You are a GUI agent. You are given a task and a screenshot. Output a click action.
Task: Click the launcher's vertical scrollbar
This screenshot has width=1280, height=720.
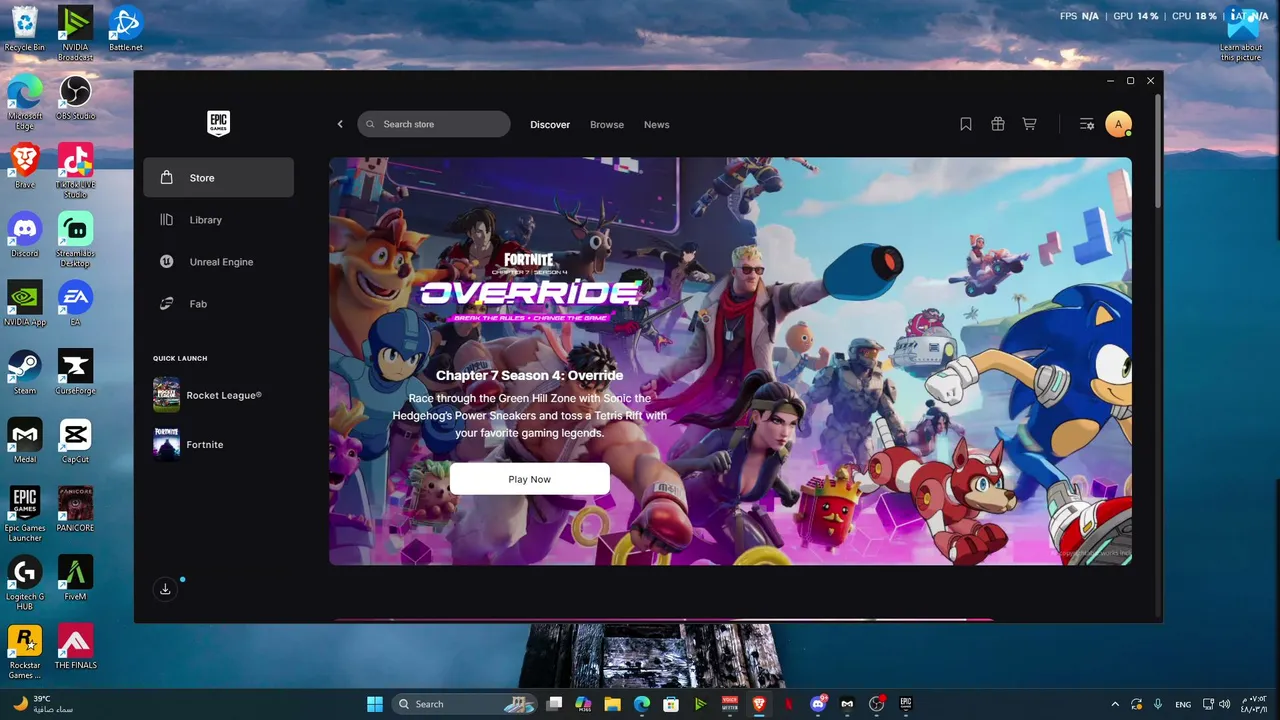coord(1158,150)
